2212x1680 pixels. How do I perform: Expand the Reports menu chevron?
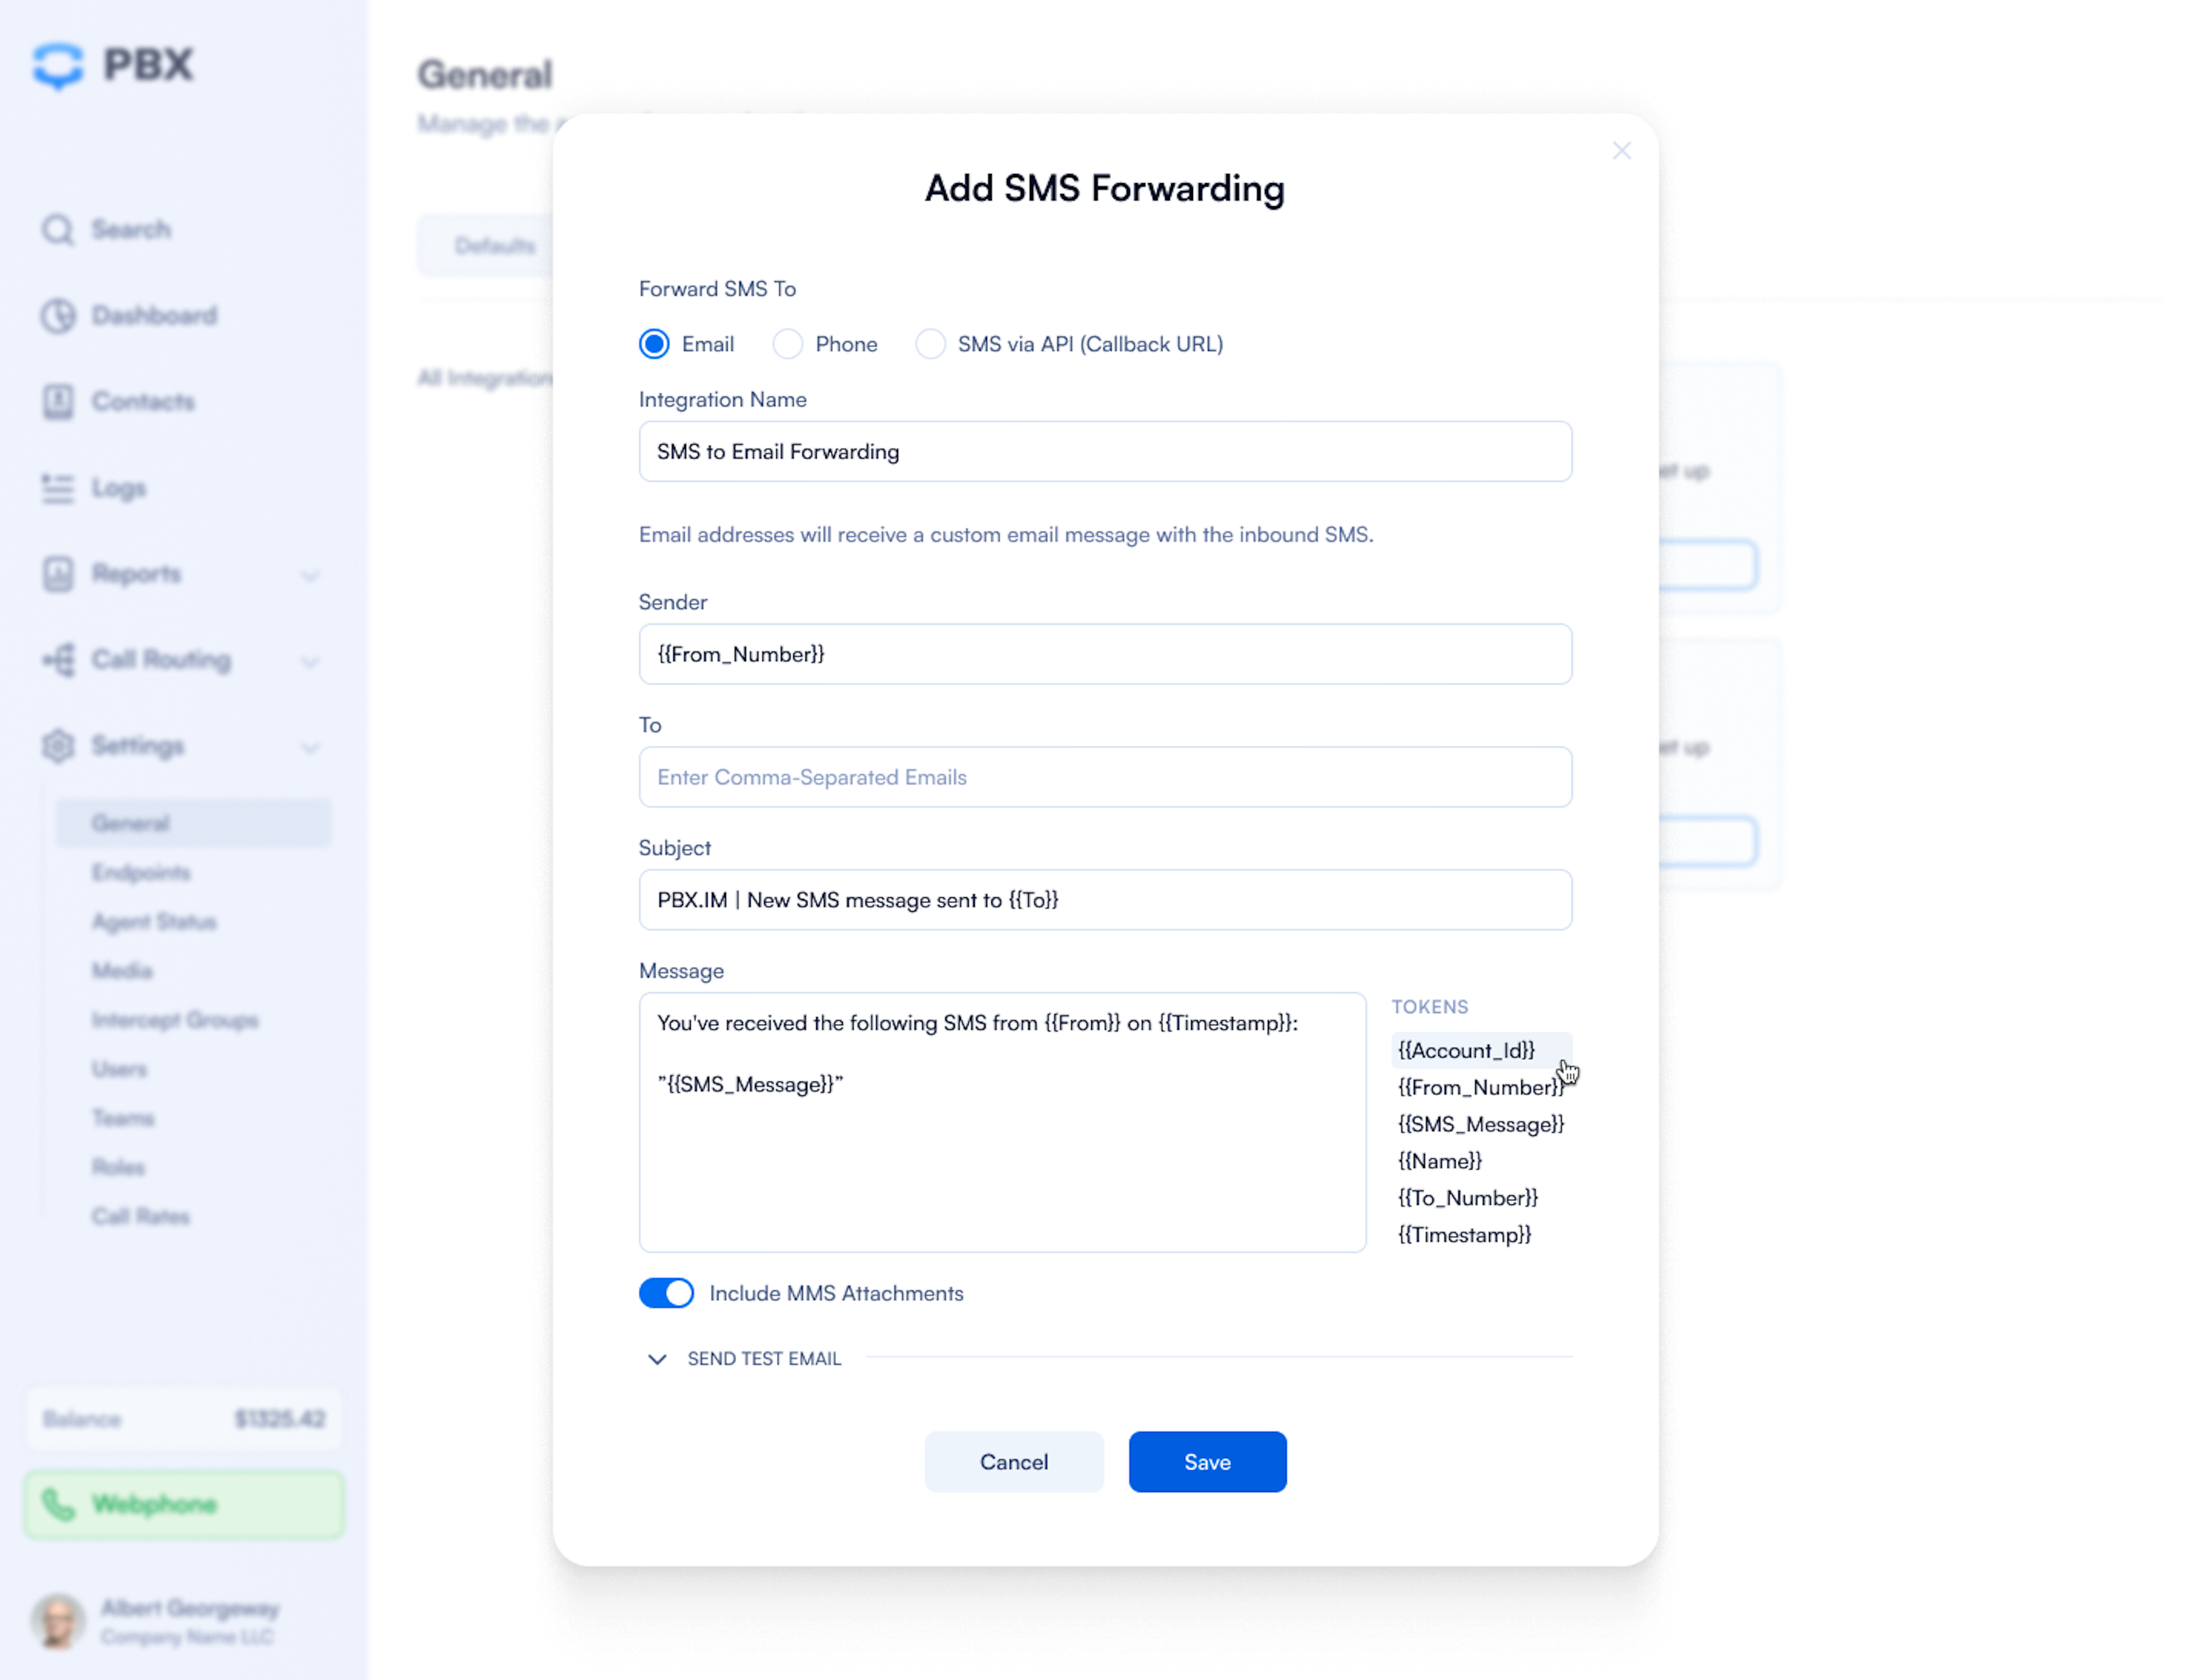coord(311,575)
